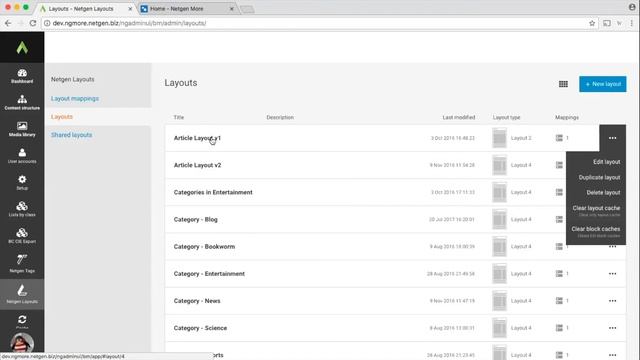Viewport: 640px width, 360px height.
Task: Bookmark page with star icon
Action: click(x=592, y=23)
